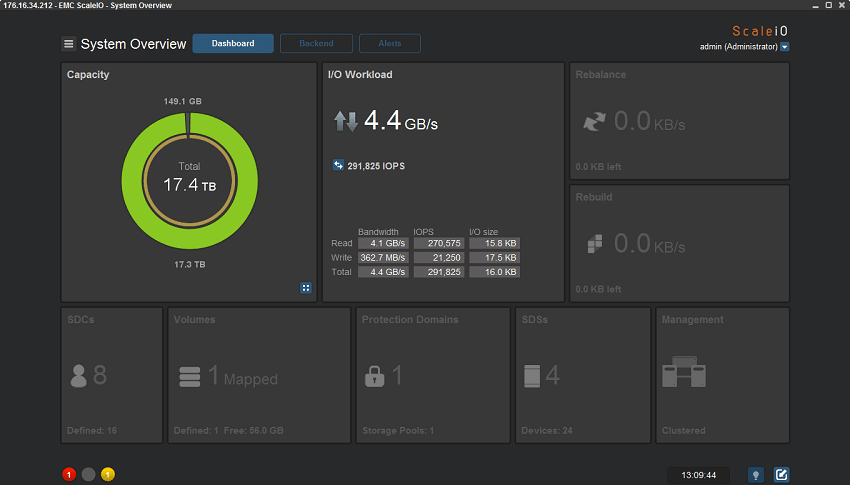This screenshot has height=485, width=850.
Task: Switch to the Backend tab
Action: click(x=316, y=43)
